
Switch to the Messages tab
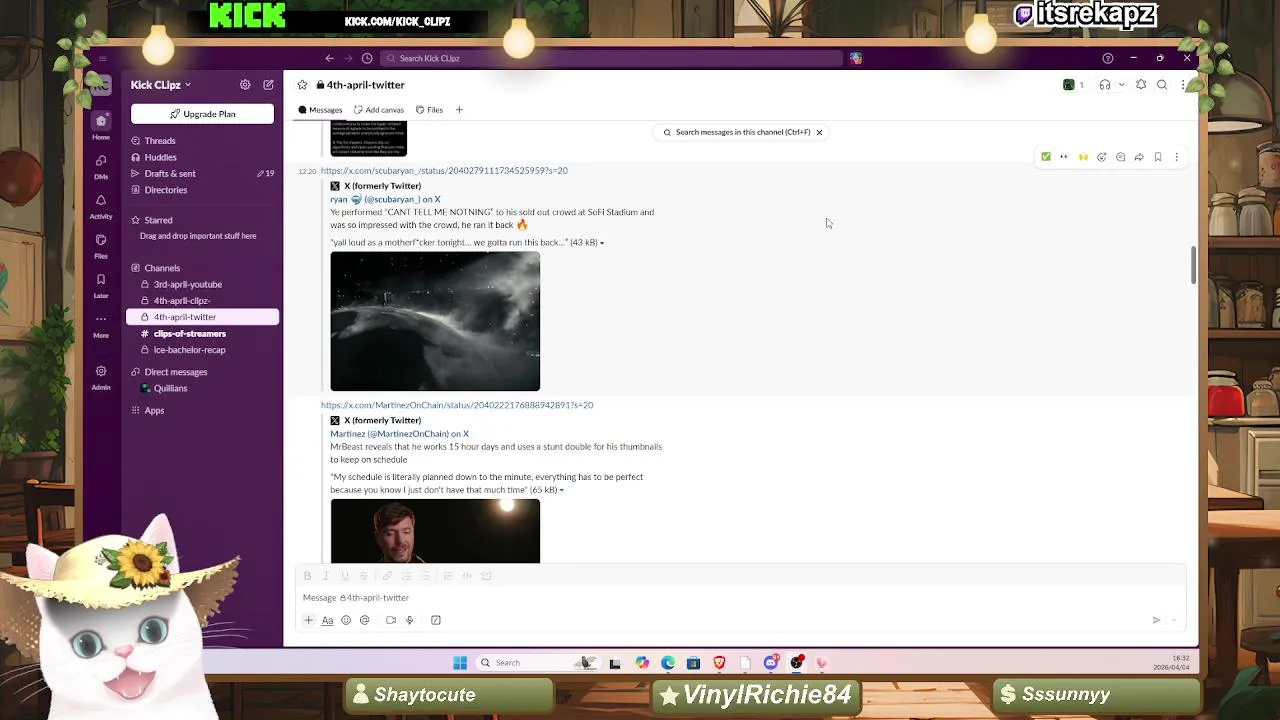coord(320,110)
